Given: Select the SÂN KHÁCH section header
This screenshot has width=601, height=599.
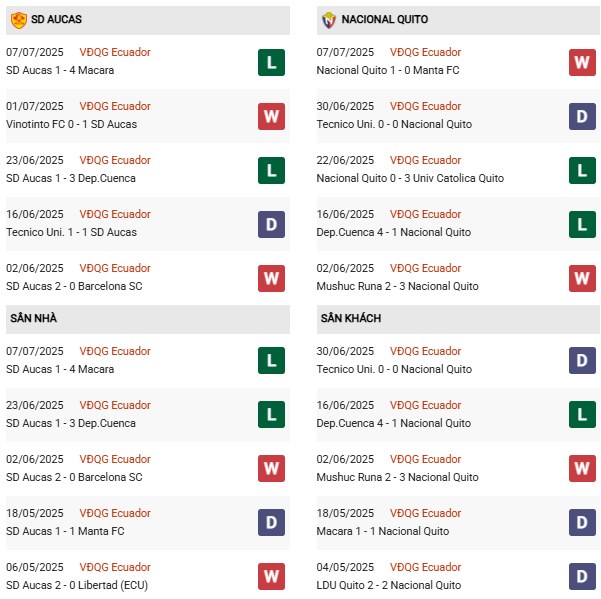Looking at the screenshot, I should tap(351, 318).
